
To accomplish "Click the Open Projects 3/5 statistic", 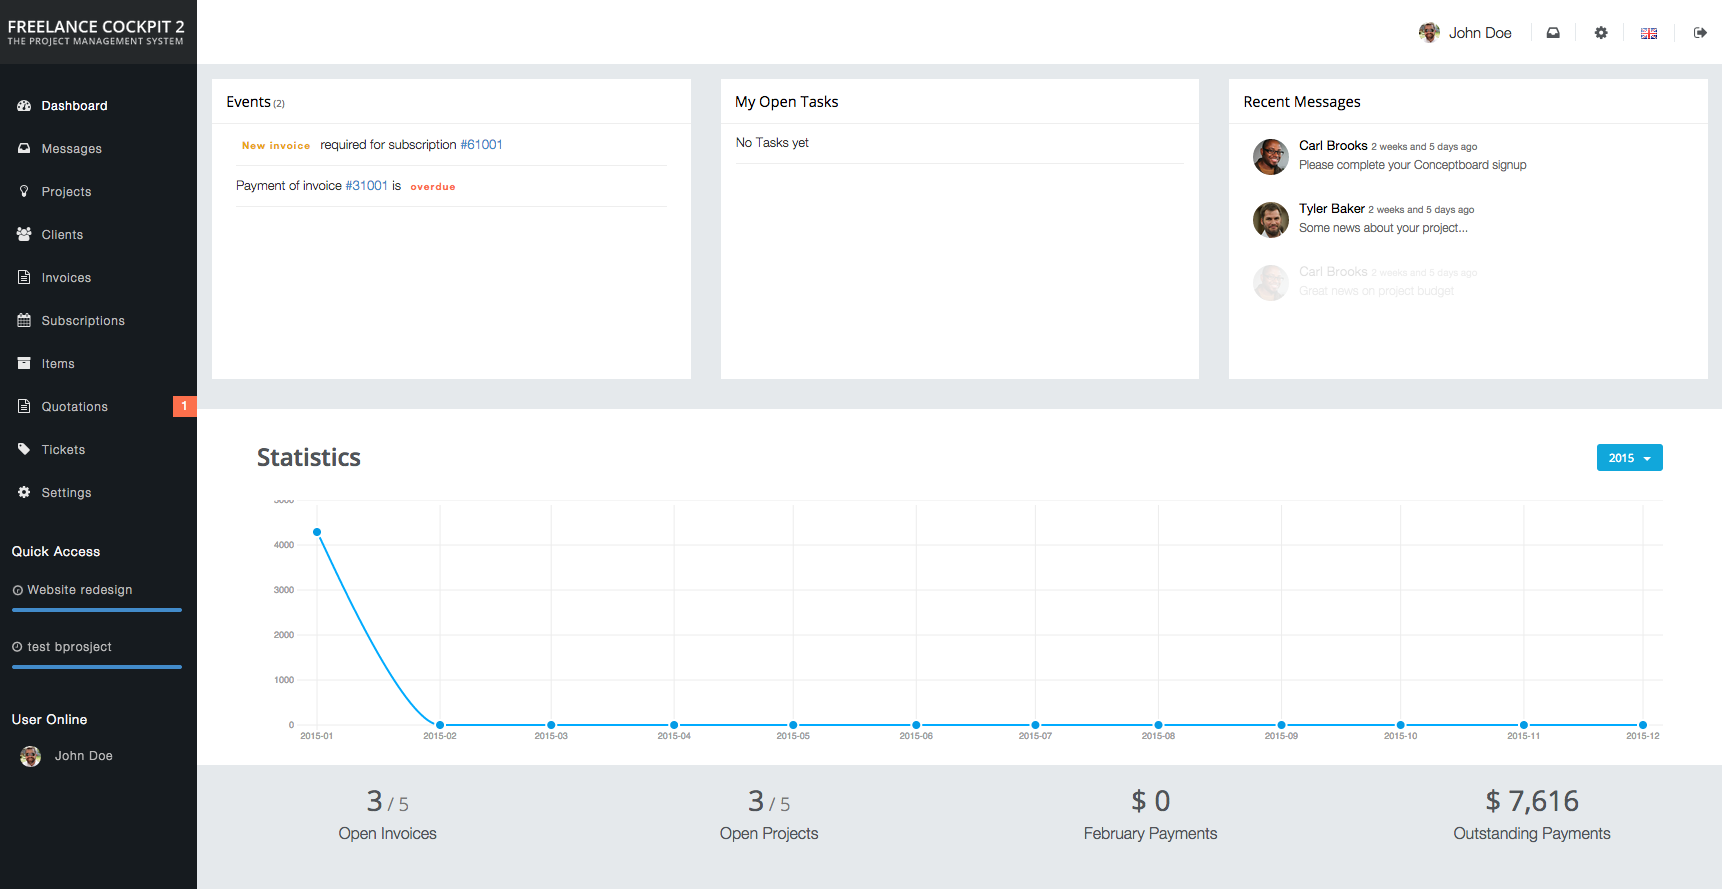I will [769, 816].
